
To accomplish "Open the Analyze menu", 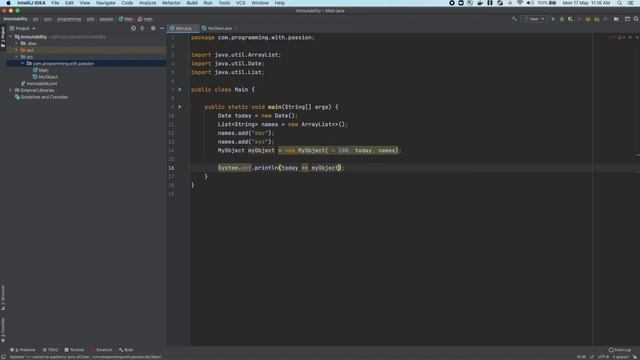I will (x=147, y=3).
